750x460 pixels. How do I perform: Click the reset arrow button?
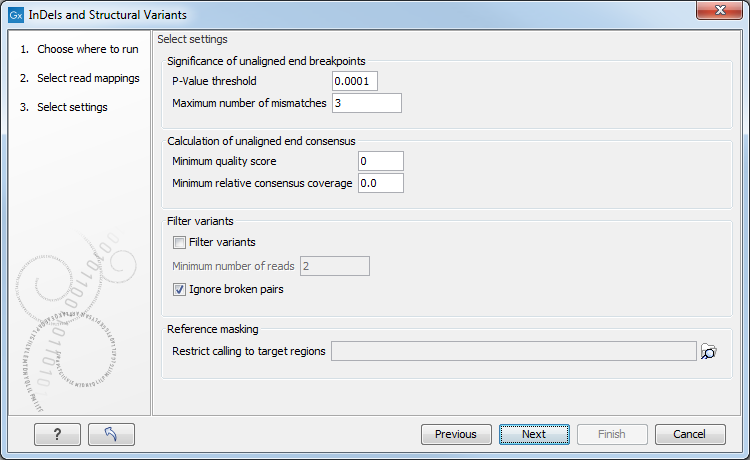click(x=111, y=434)
